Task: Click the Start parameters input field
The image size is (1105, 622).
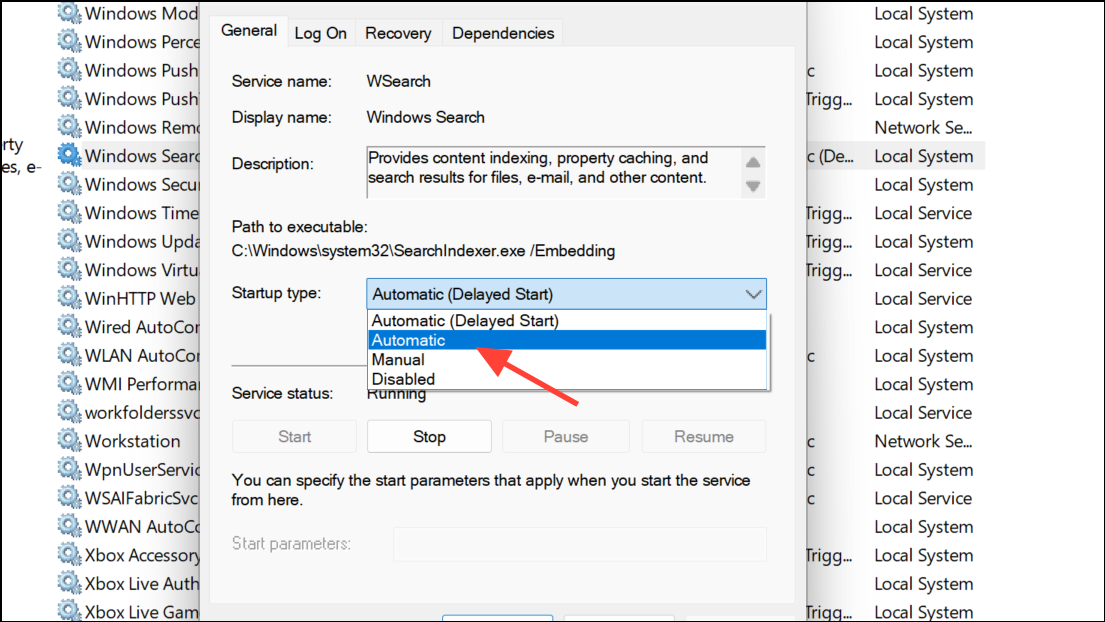Action: (x=579, y=544)
